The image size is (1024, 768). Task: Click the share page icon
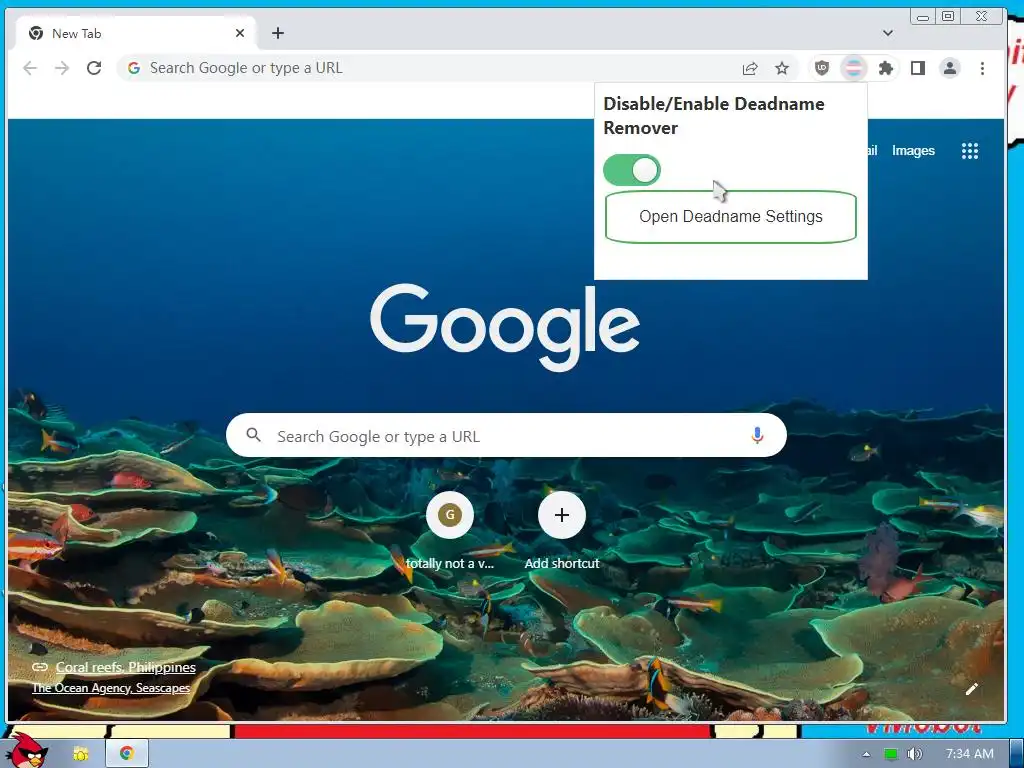pos(750,68)
